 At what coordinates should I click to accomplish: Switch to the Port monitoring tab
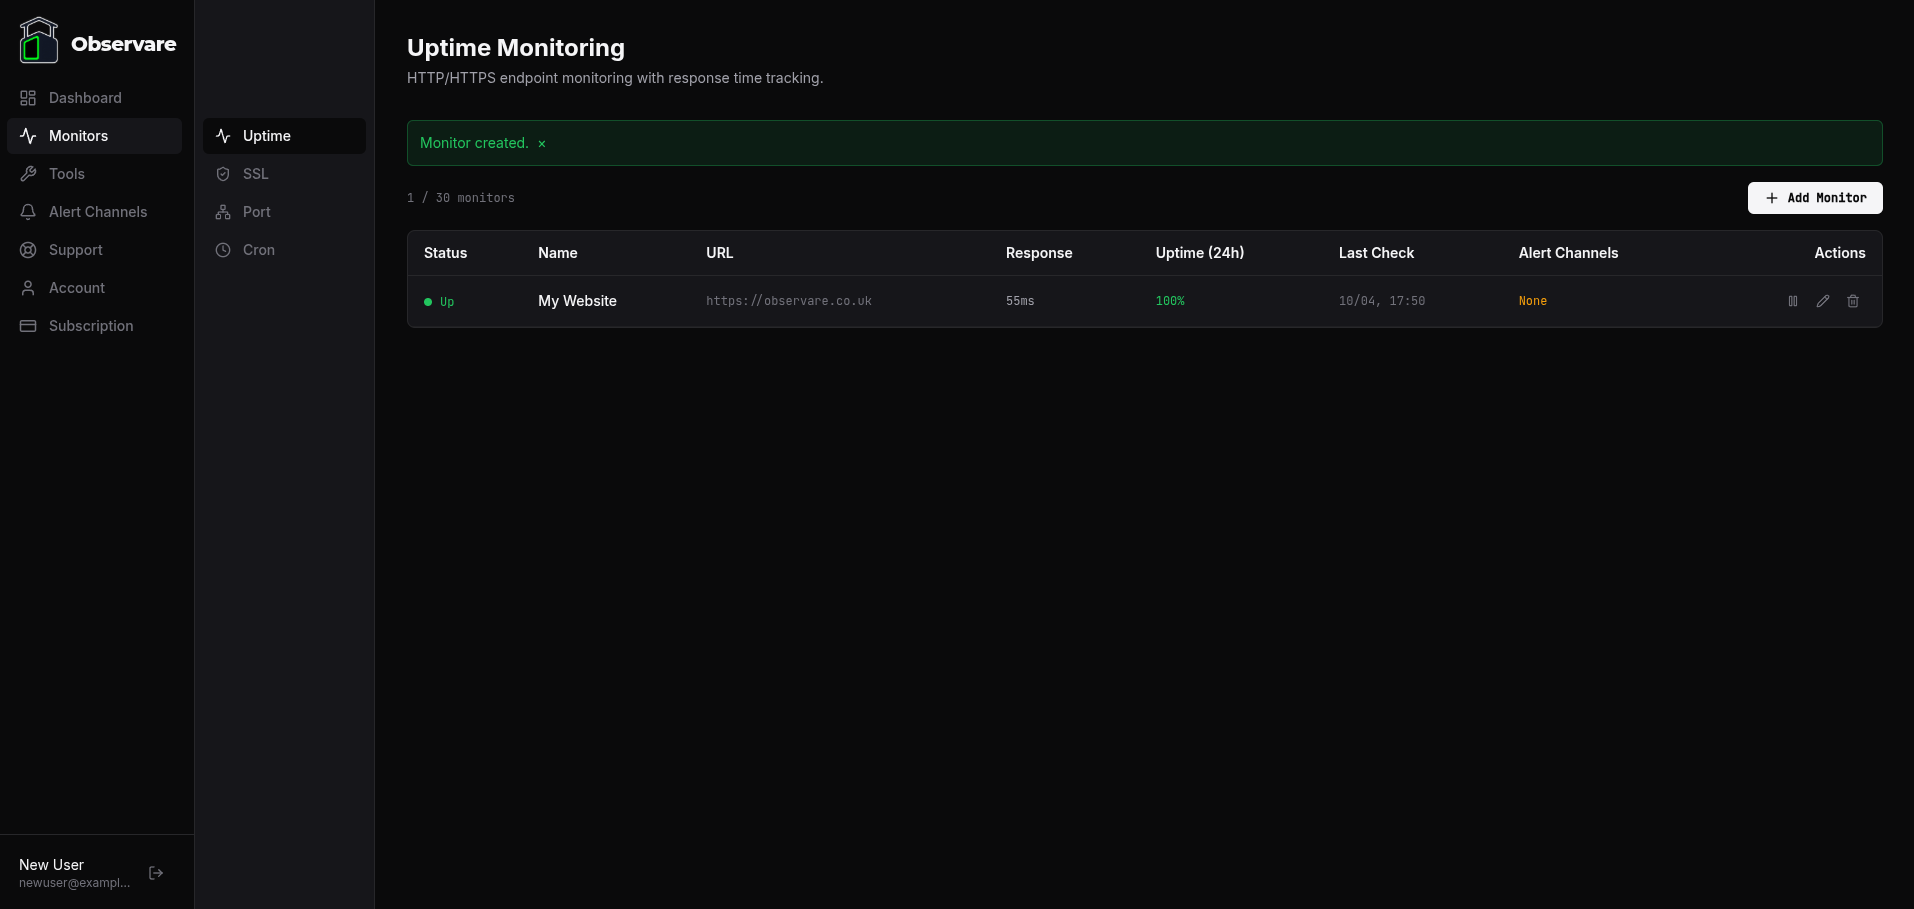[x=255, y=212]
